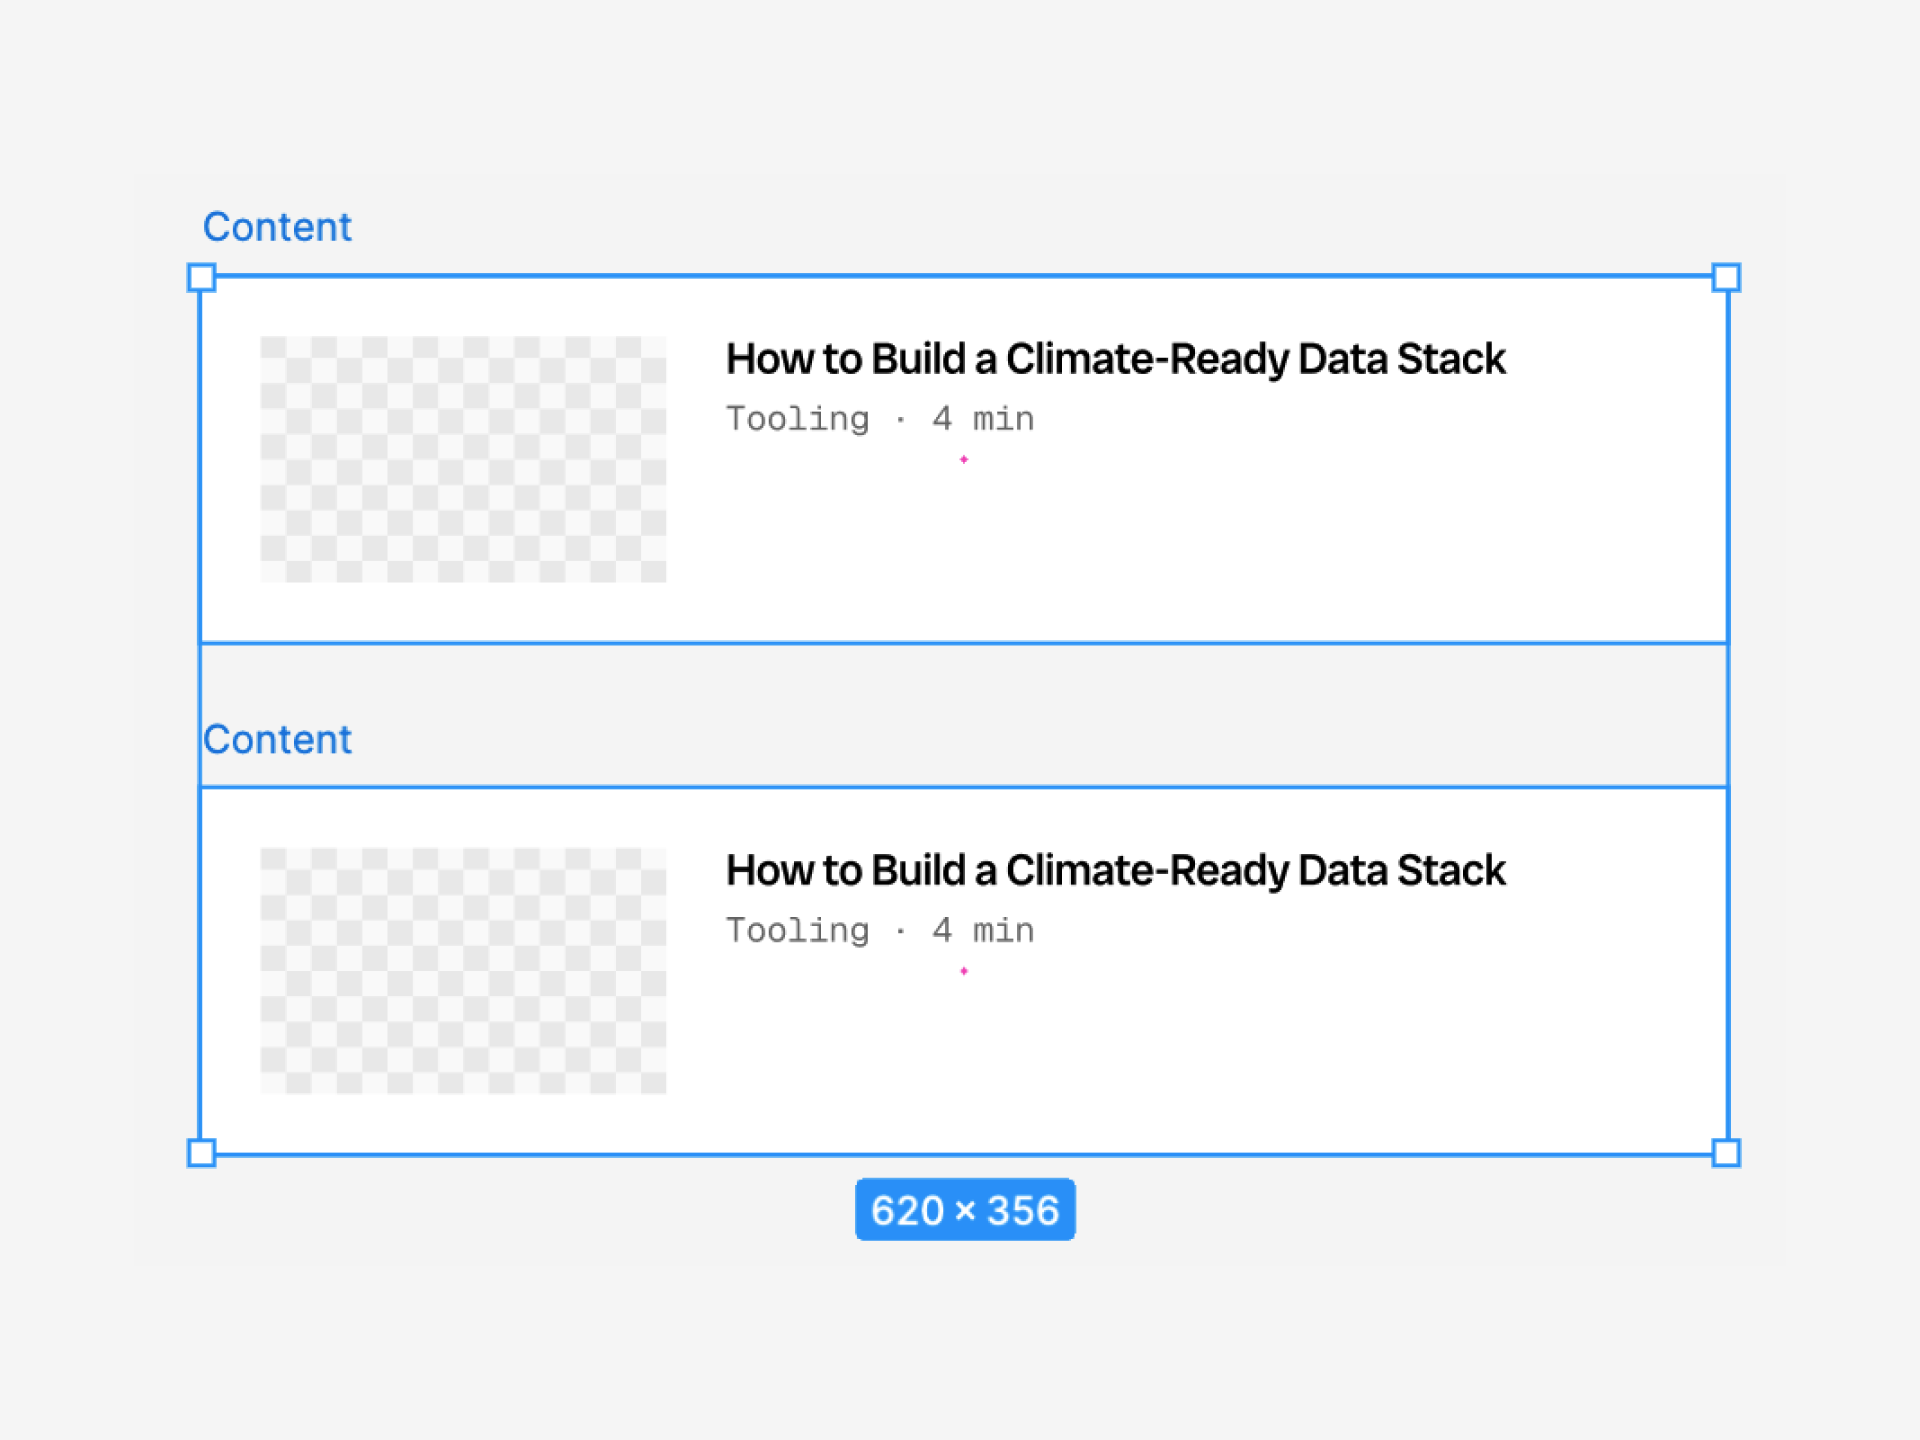The height and width of the screenshot is (1440, 1920).
Task: Click the lower card's "How to Build" title
Action: 1115,871
